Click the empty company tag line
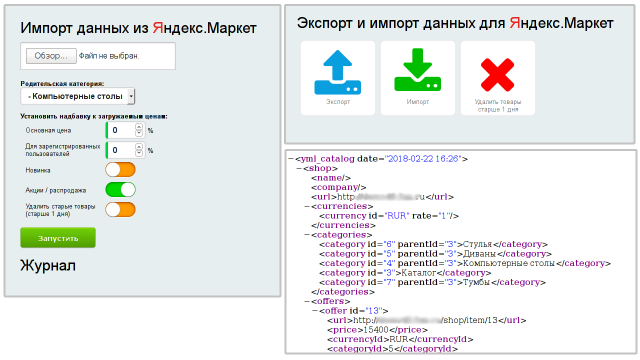The height and width of the screenshot is (360, 640). pyautogui.click(x=339, y=187)
